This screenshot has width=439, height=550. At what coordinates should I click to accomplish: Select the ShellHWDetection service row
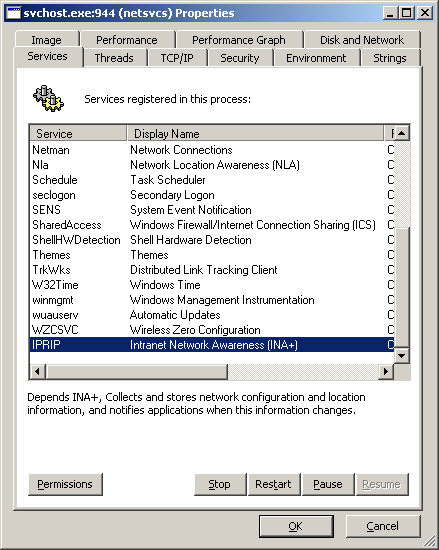click(x=212, y=240)
